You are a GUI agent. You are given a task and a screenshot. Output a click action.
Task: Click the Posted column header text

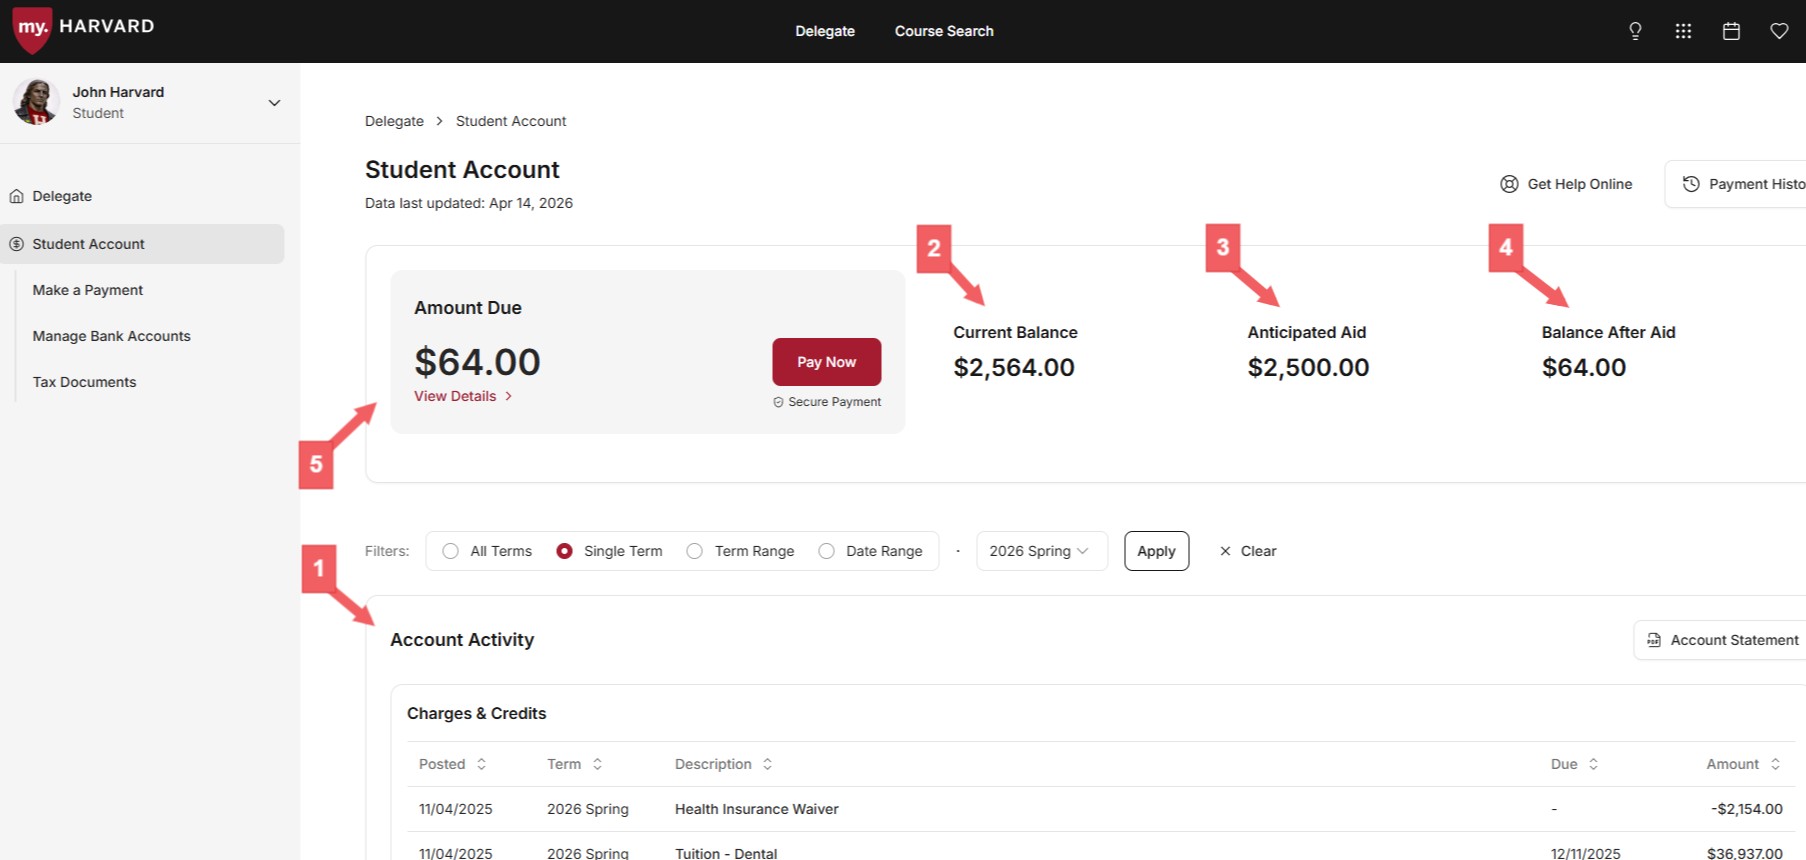[x=442, y=764]
